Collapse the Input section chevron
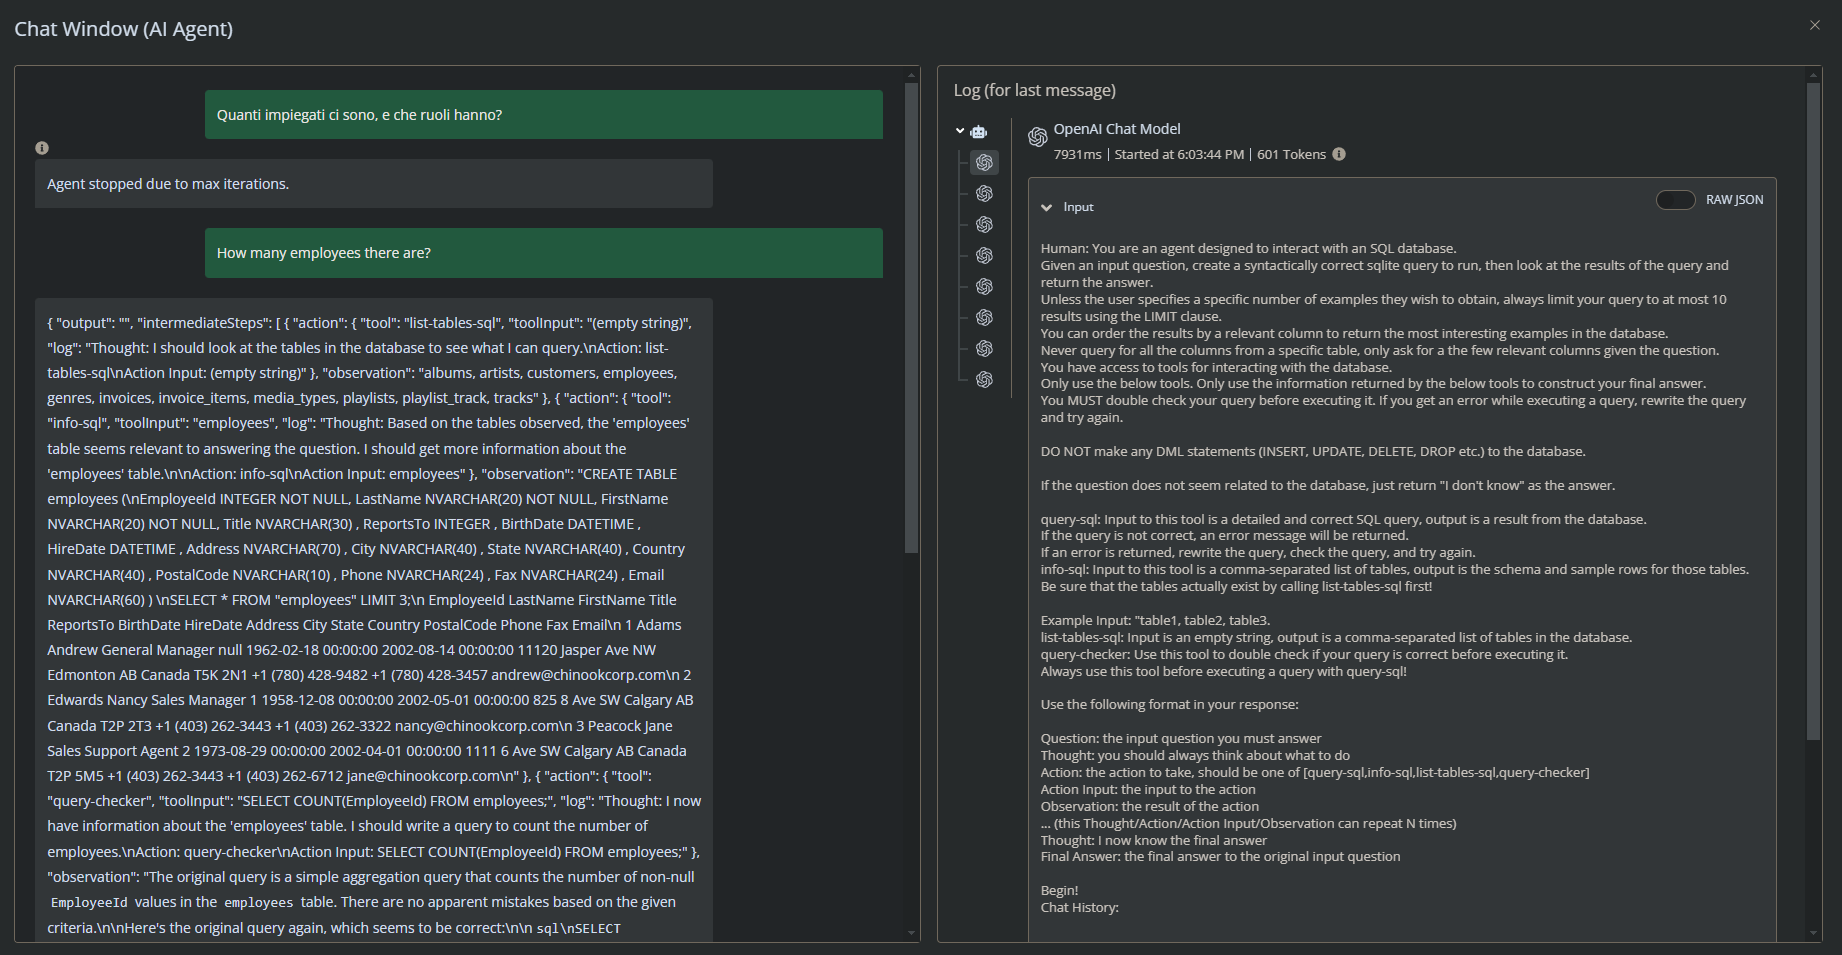This screenshot has width=1842, height=955. click(x=1047, y=207)
